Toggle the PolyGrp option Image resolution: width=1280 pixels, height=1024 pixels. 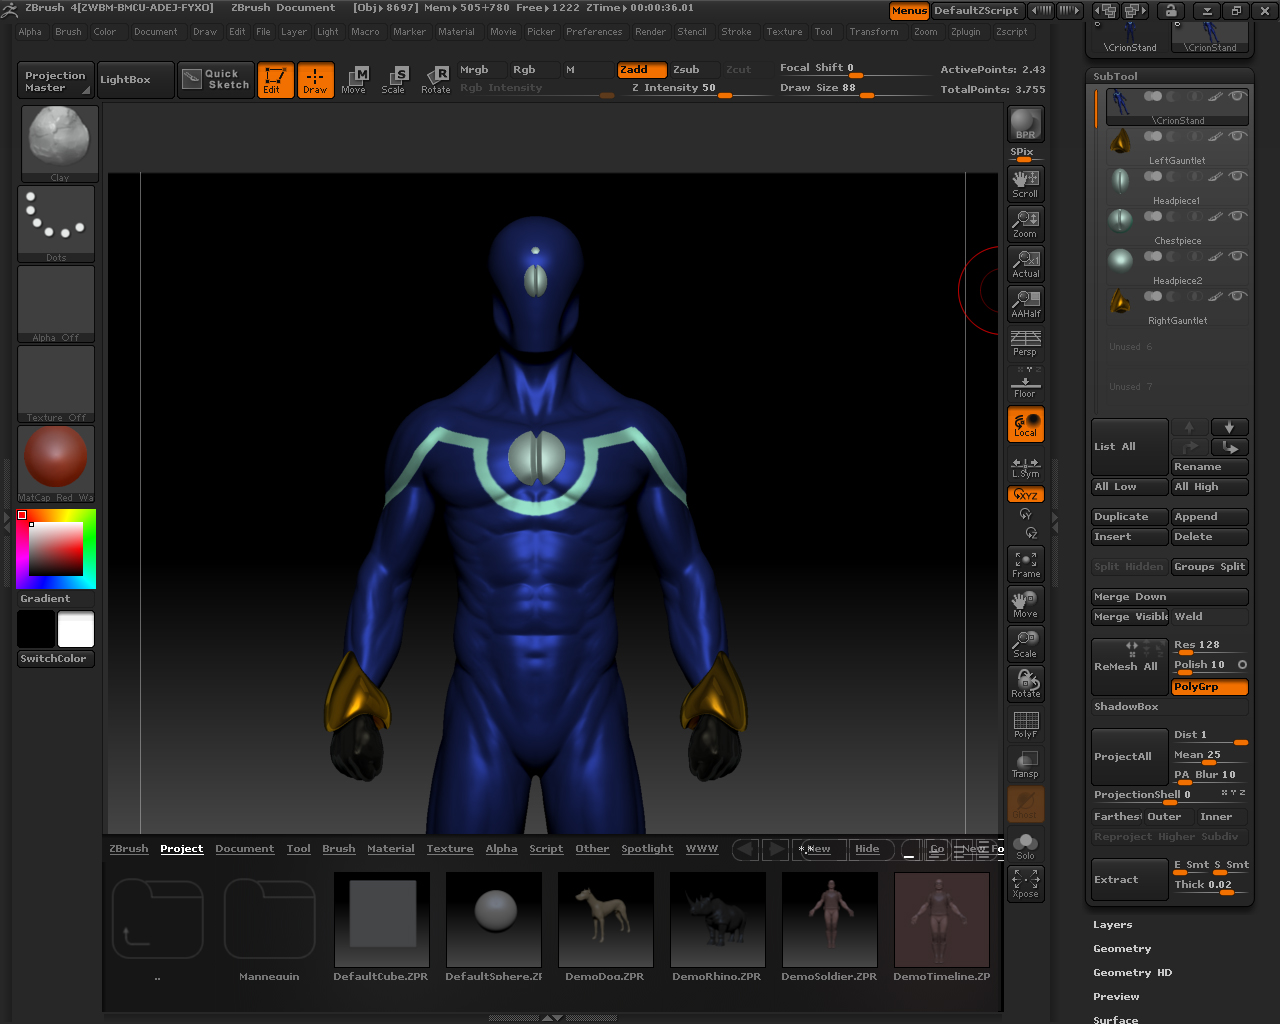[x=1209, y=687]
